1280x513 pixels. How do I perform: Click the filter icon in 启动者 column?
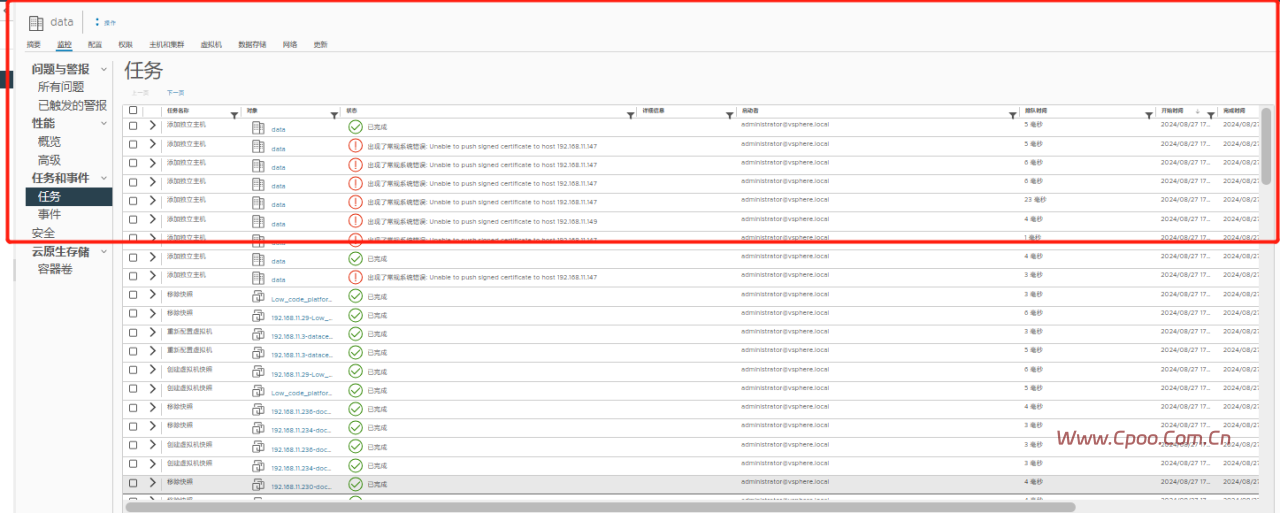point(1012,115)
